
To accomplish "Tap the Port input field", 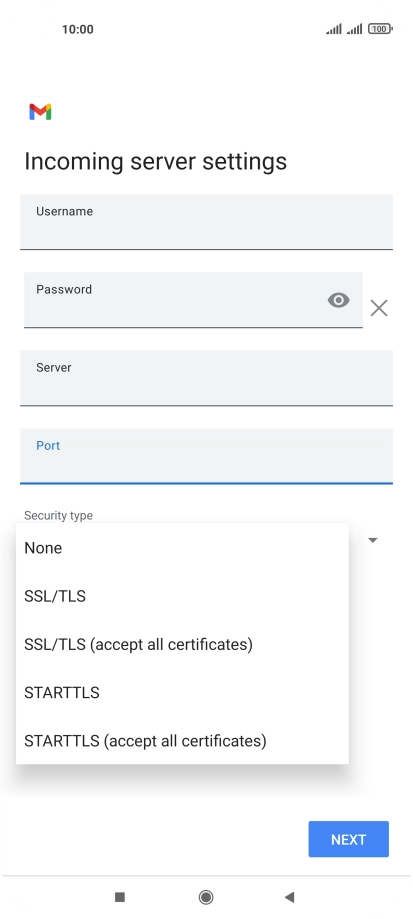I will (206, 456).
